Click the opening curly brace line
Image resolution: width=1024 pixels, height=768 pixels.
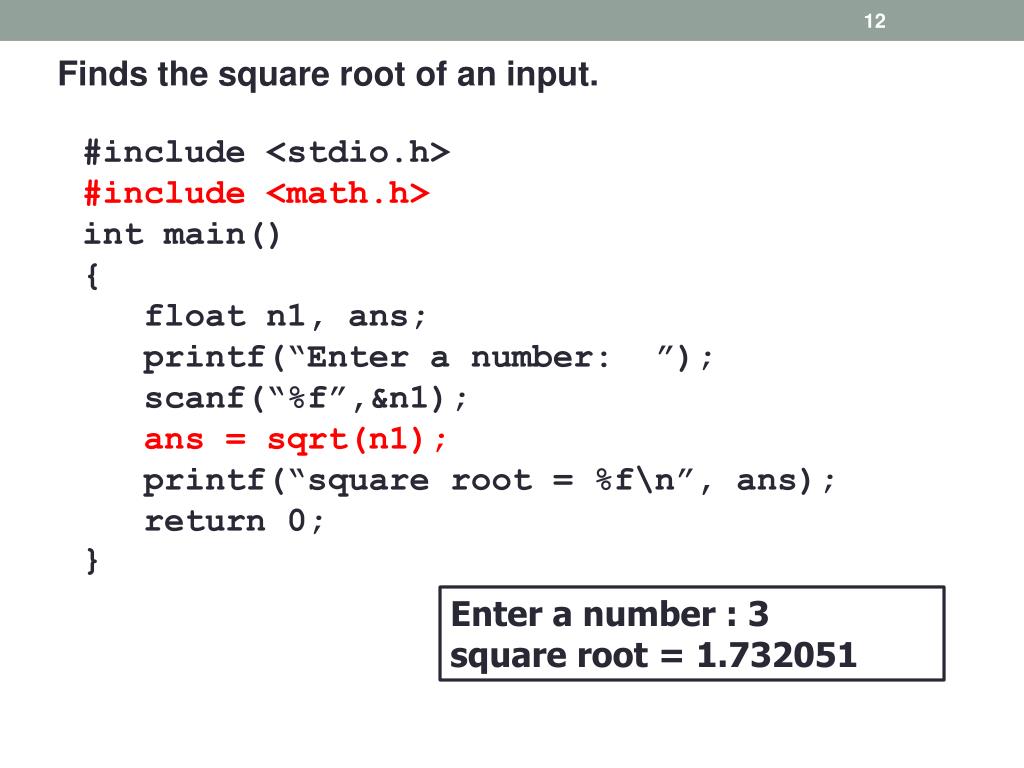(x=92, y=276)
